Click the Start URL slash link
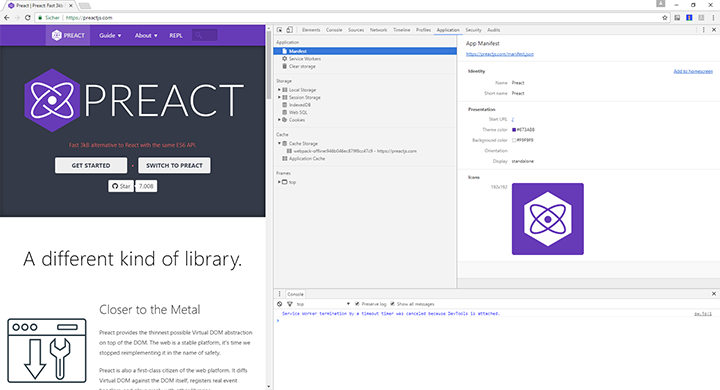Viewport: 720px width, 390px height. (513, 119)
